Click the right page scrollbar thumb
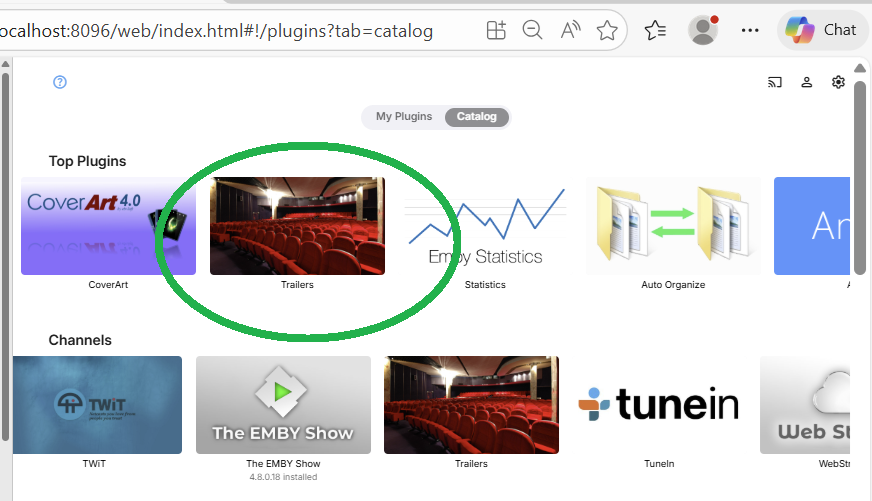The height and width of the screenshot is (501, 872). [860, 178]
